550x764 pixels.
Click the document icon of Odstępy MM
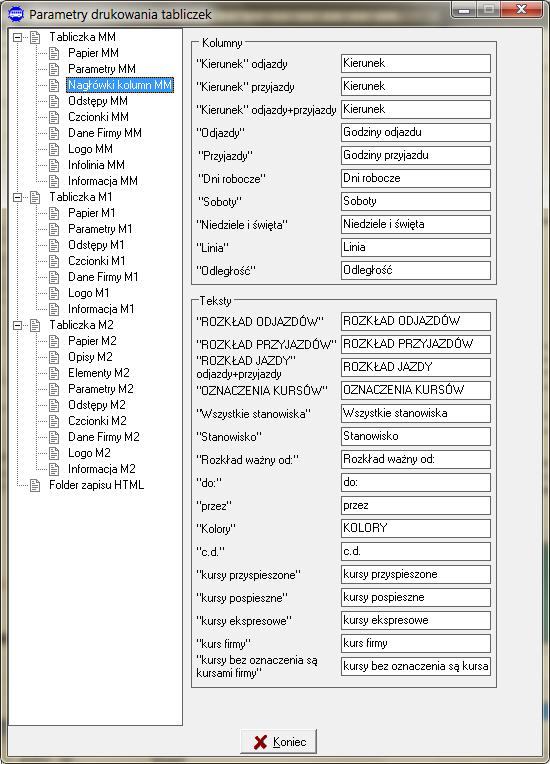click(54, 101)
